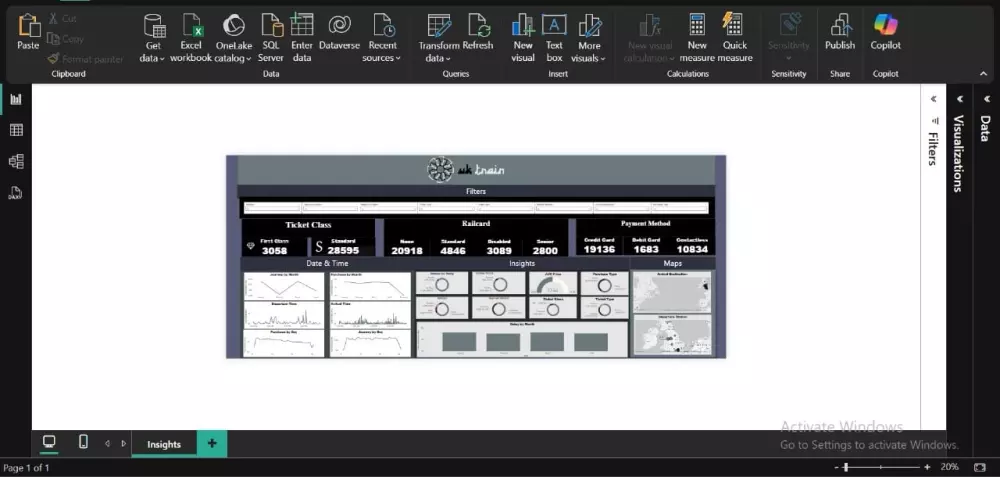Image resolution: width=1000 pixels, height=477 pixels.
Task: Create a New measure
Action: click(697, 38)
